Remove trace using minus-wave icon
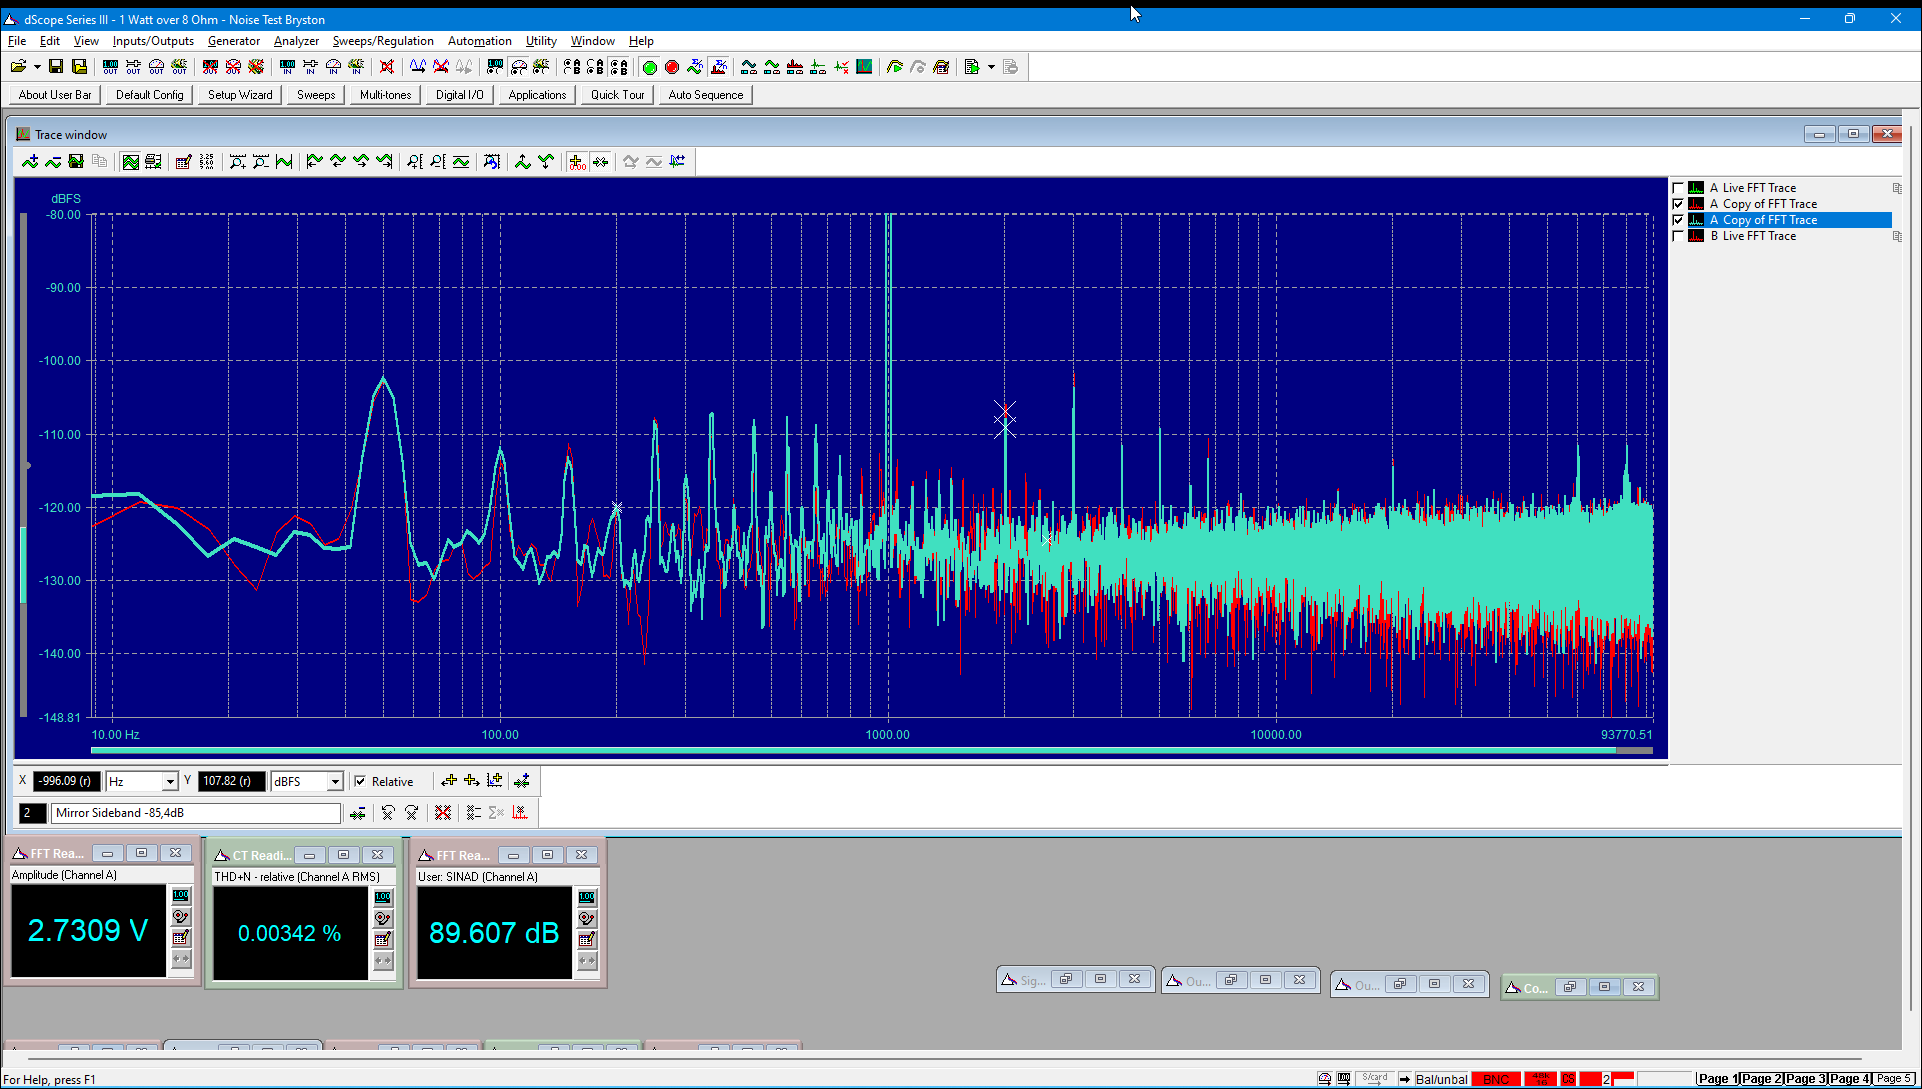The image size is (1922, 1089). [53, 162]
